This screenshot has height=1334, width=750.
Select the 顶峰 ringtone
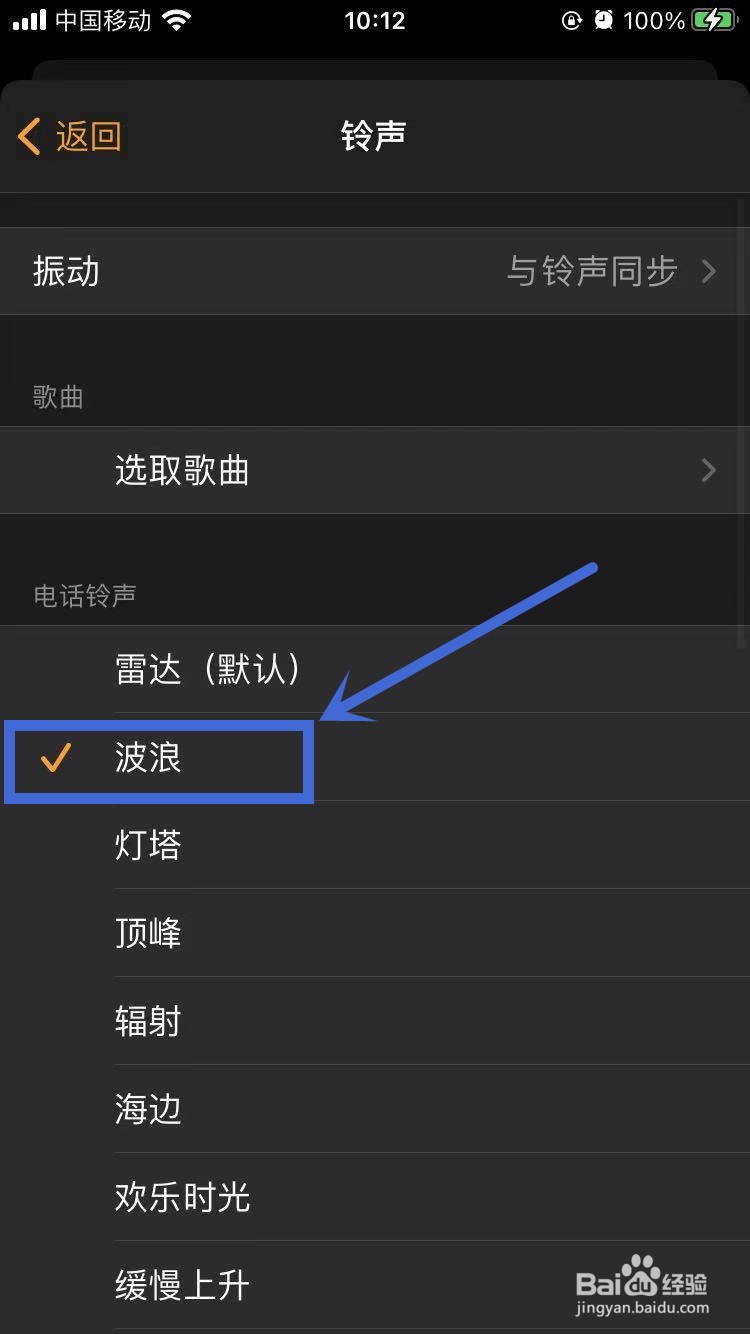375,933
